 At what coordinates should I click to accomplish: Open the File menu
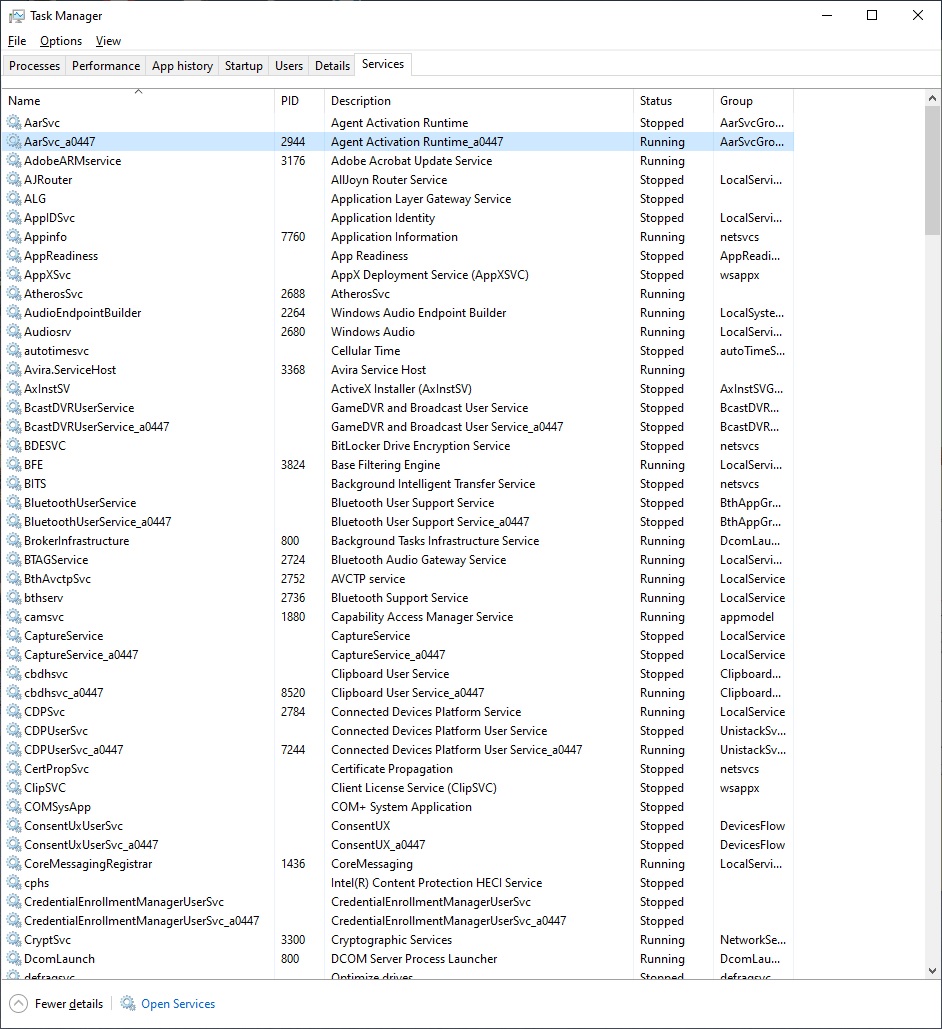[x=17, y=41]
